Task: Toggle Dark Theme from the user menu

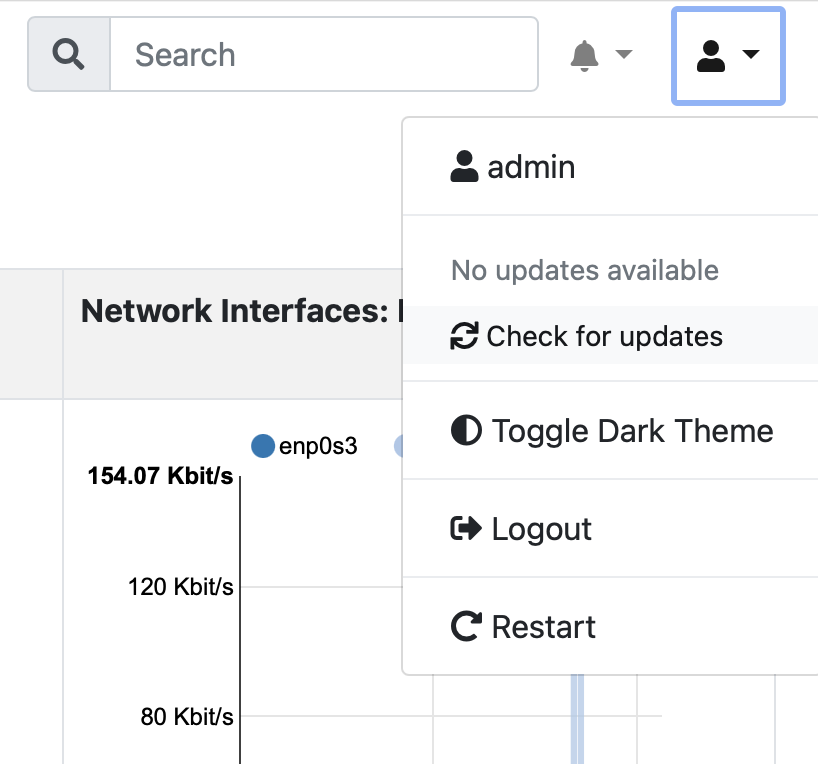Action: (610, 431)
